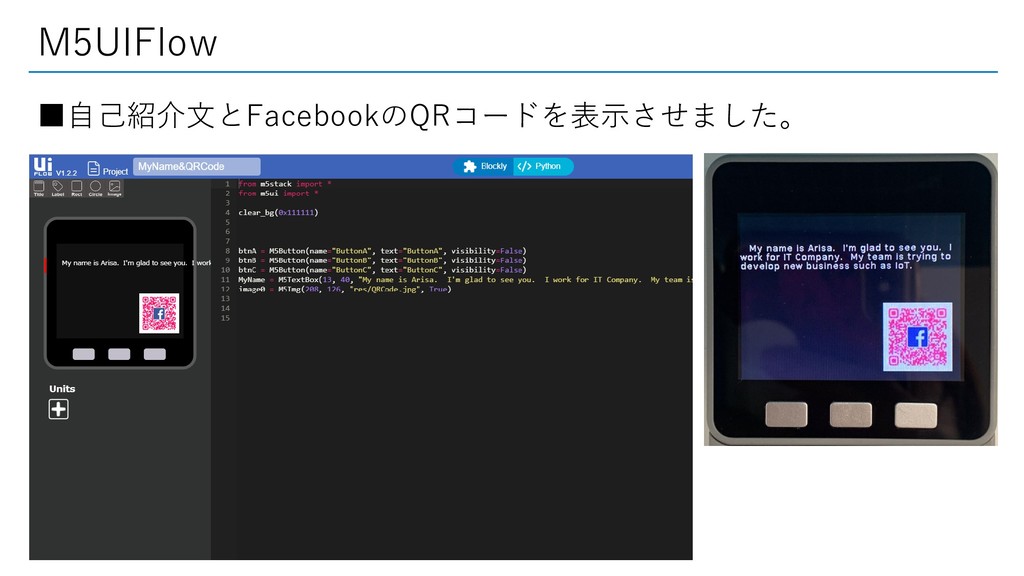Select the Rect widget tool
Screen dimensions: 1024x576
click(x=76, y=188)
